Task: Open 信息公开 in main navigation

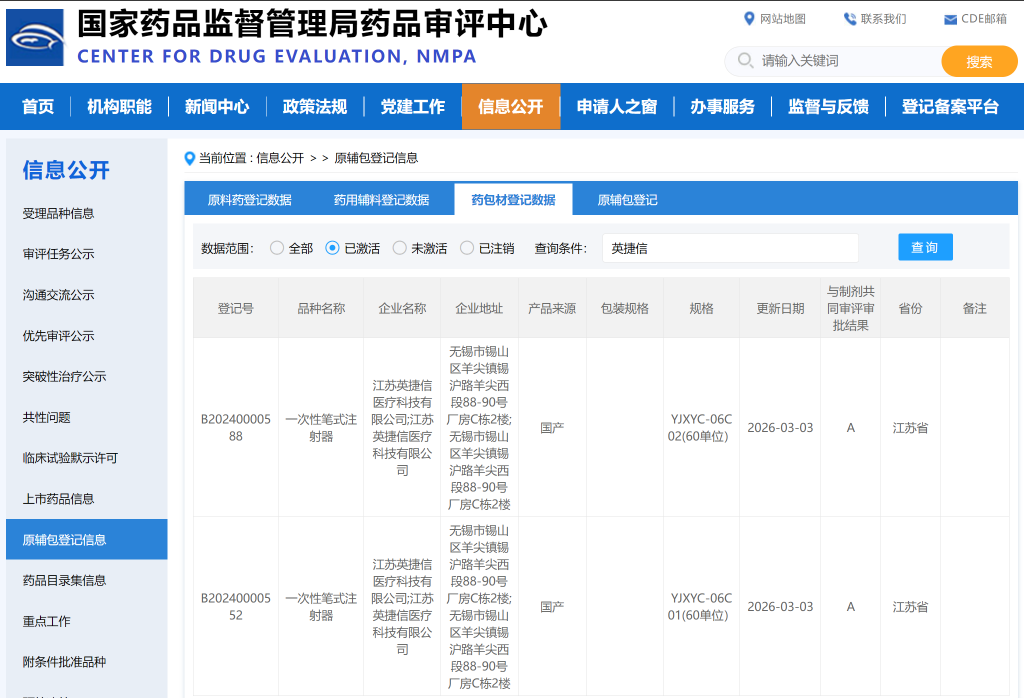Action: [510, 107]
